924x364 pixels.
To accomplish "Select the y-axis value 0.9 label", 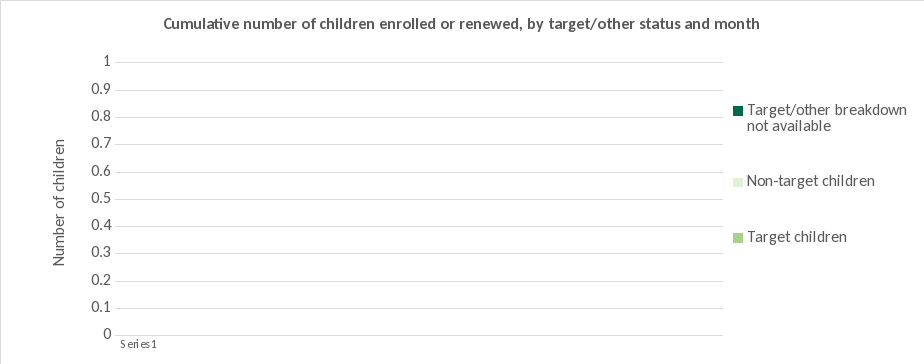I will [100, 89].
